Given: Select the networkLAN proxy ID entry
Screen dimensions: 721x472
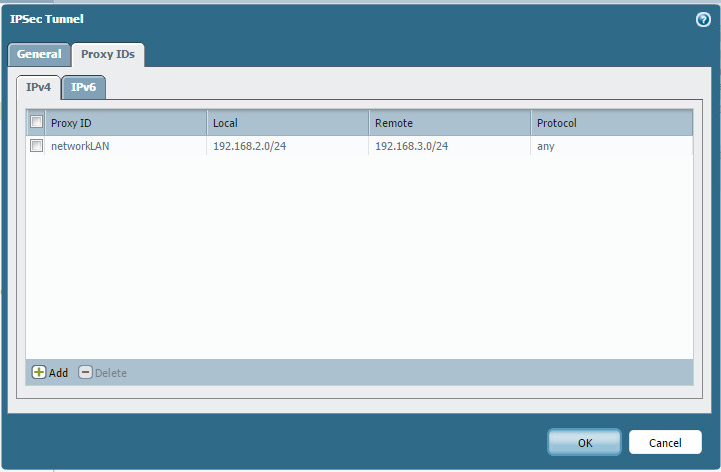Looking at the screenshot, I should 80,146.
